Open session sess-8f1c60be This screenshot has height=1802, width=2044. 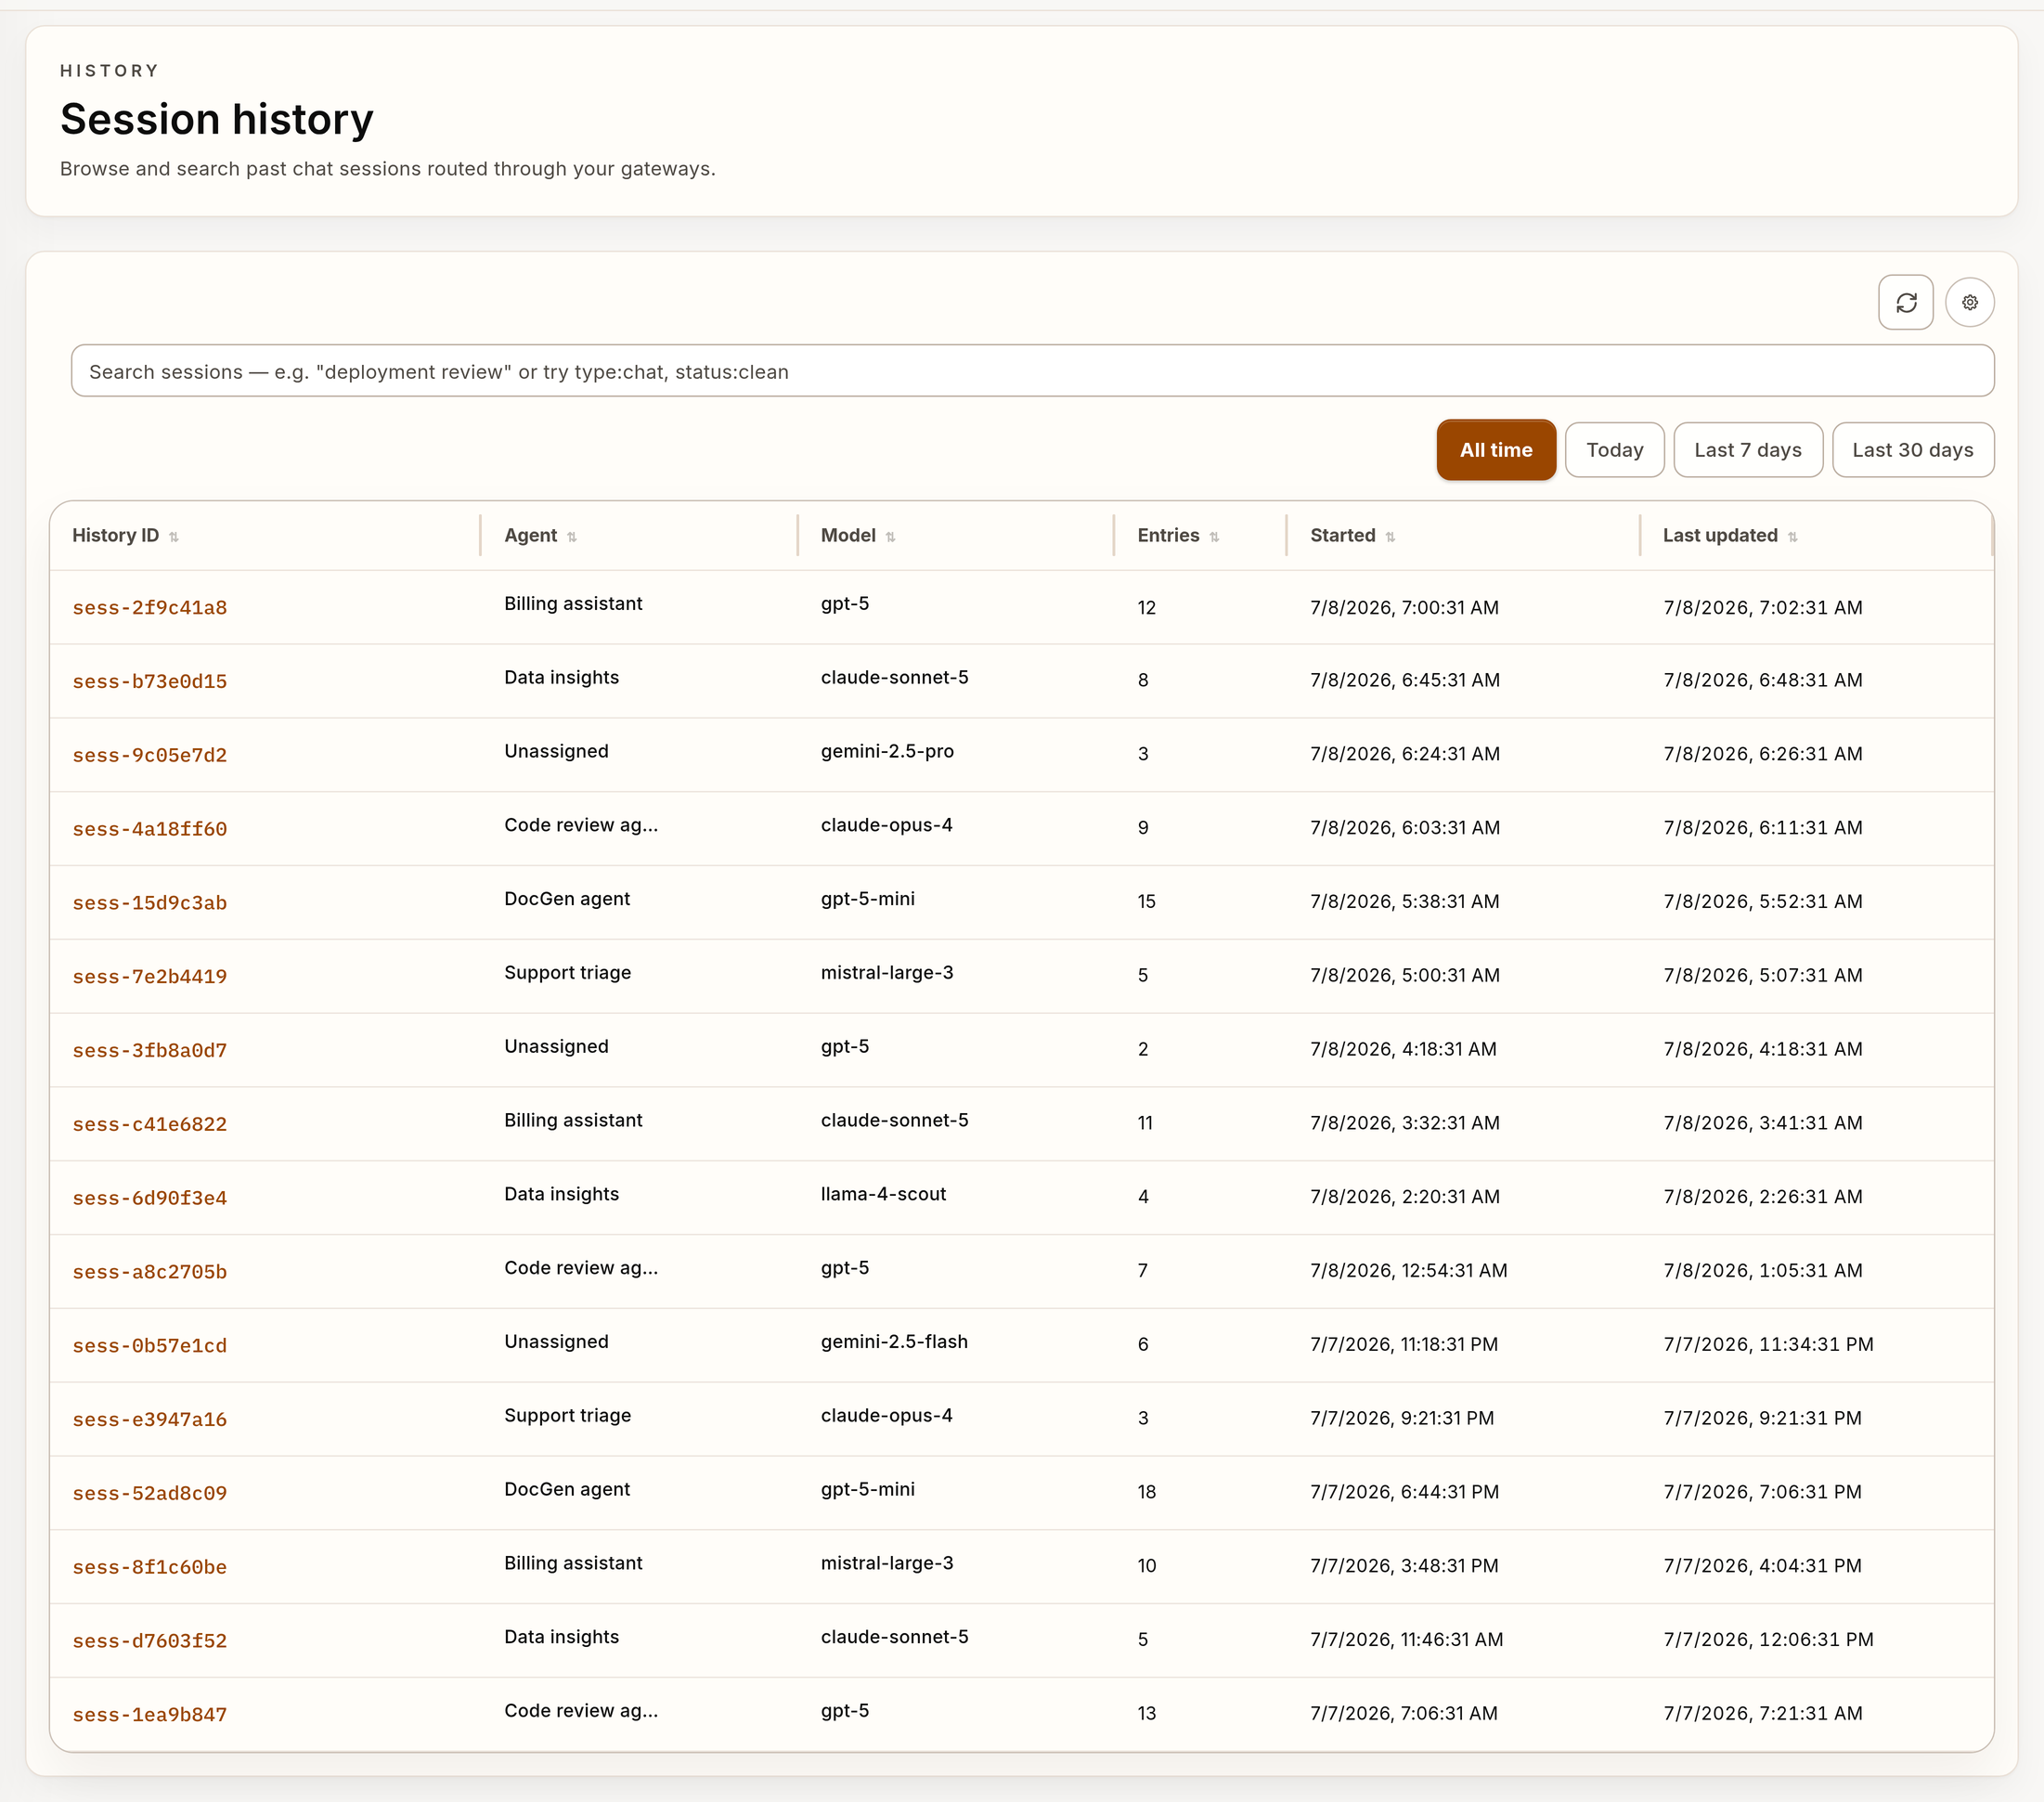(x=150, y=1567)
